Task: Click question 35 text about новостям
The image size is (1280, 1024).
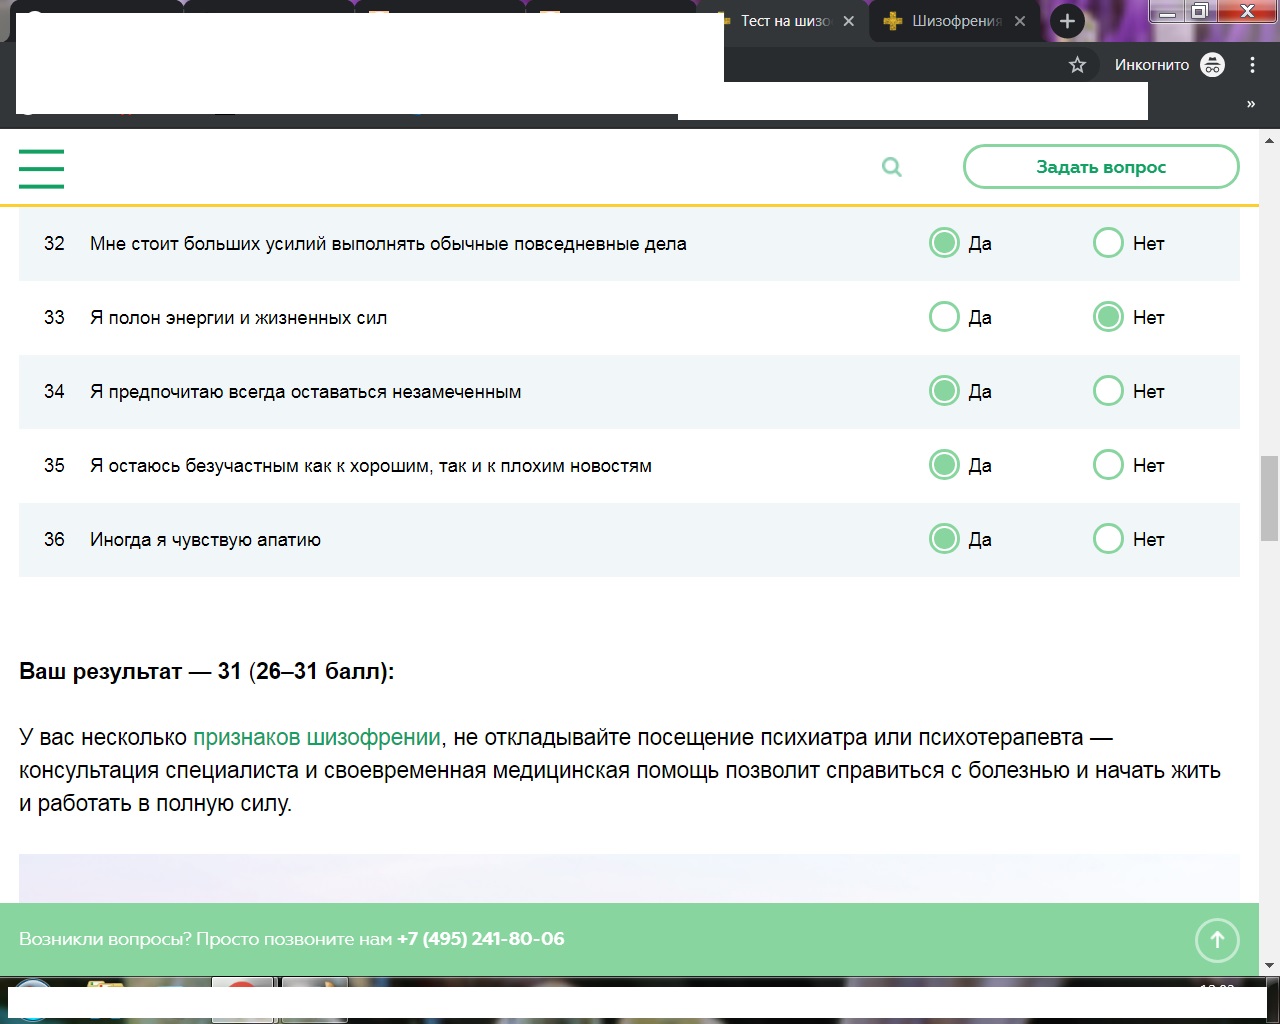Action: point(371,466)
